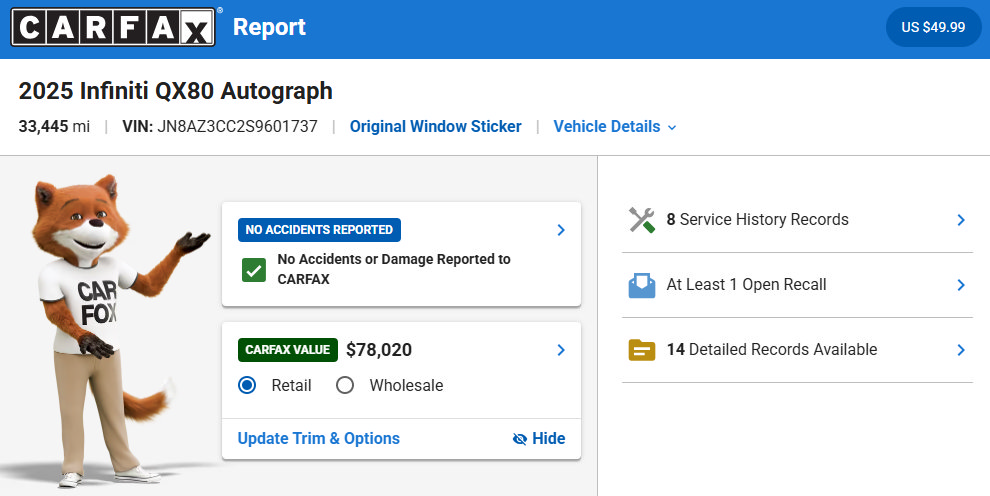Open 14 Detailed Records Available
This screenshot has width=990, height=496.
(x=797, y=350)
